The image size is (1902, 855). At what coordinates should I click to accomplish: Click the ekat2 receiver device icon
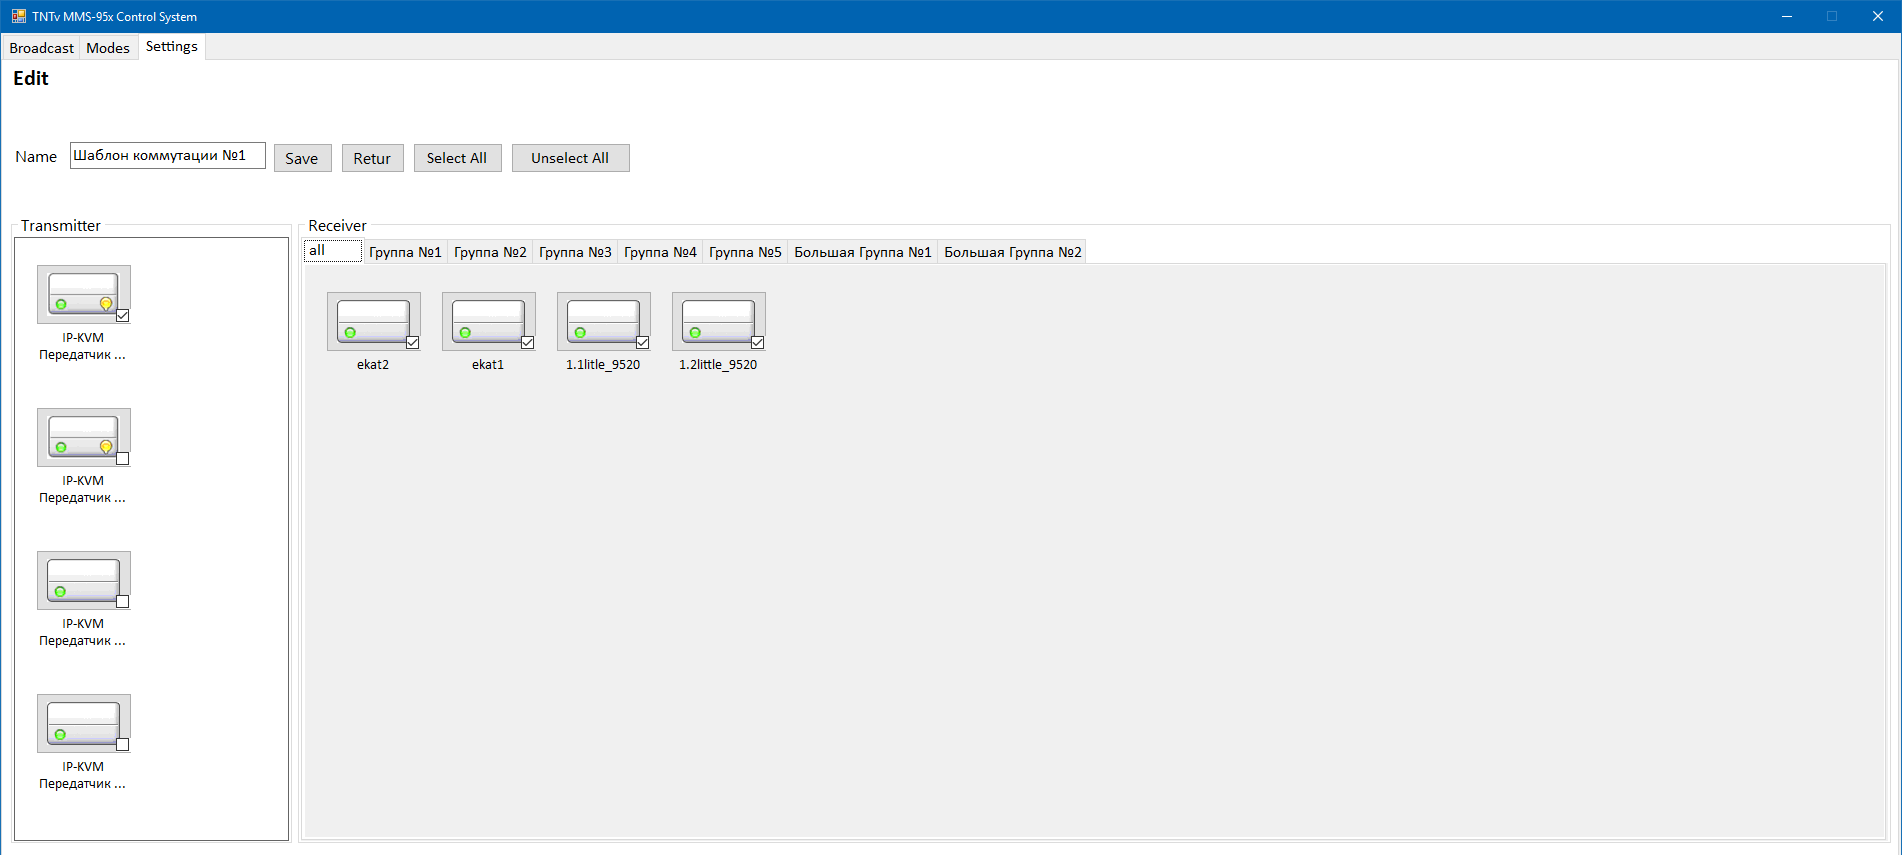pyautogui.click(x=373, y=321)
